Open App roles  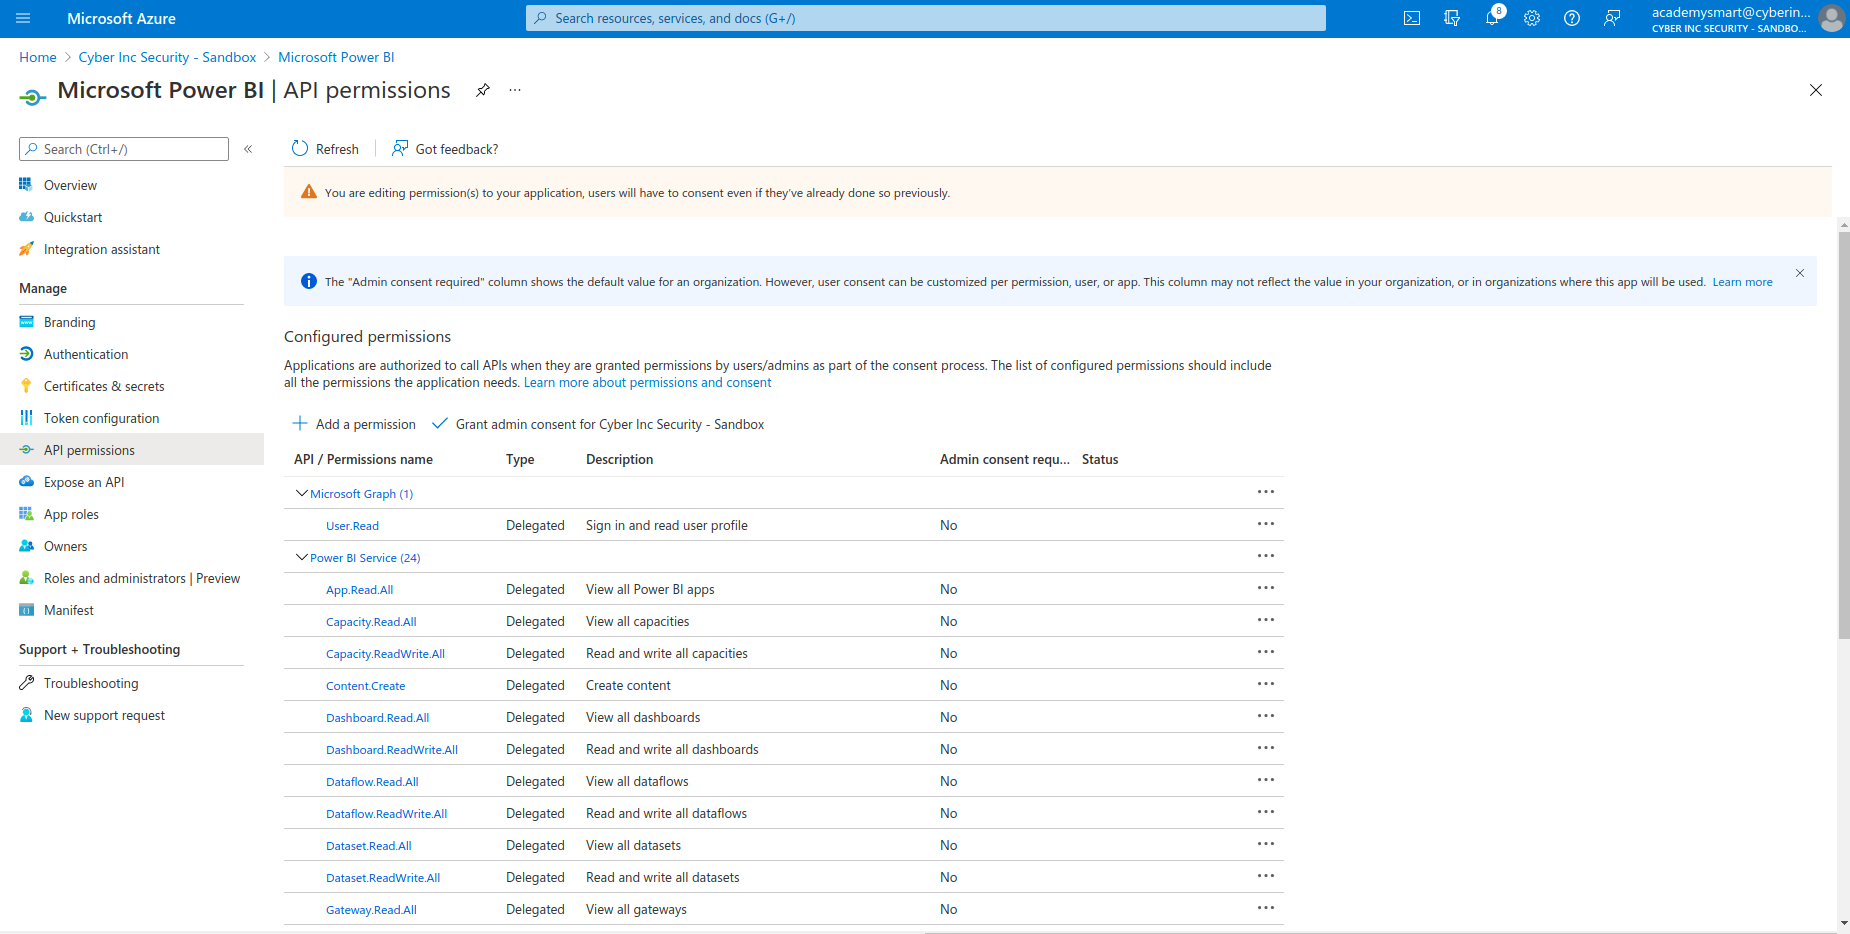click(71, 514)
